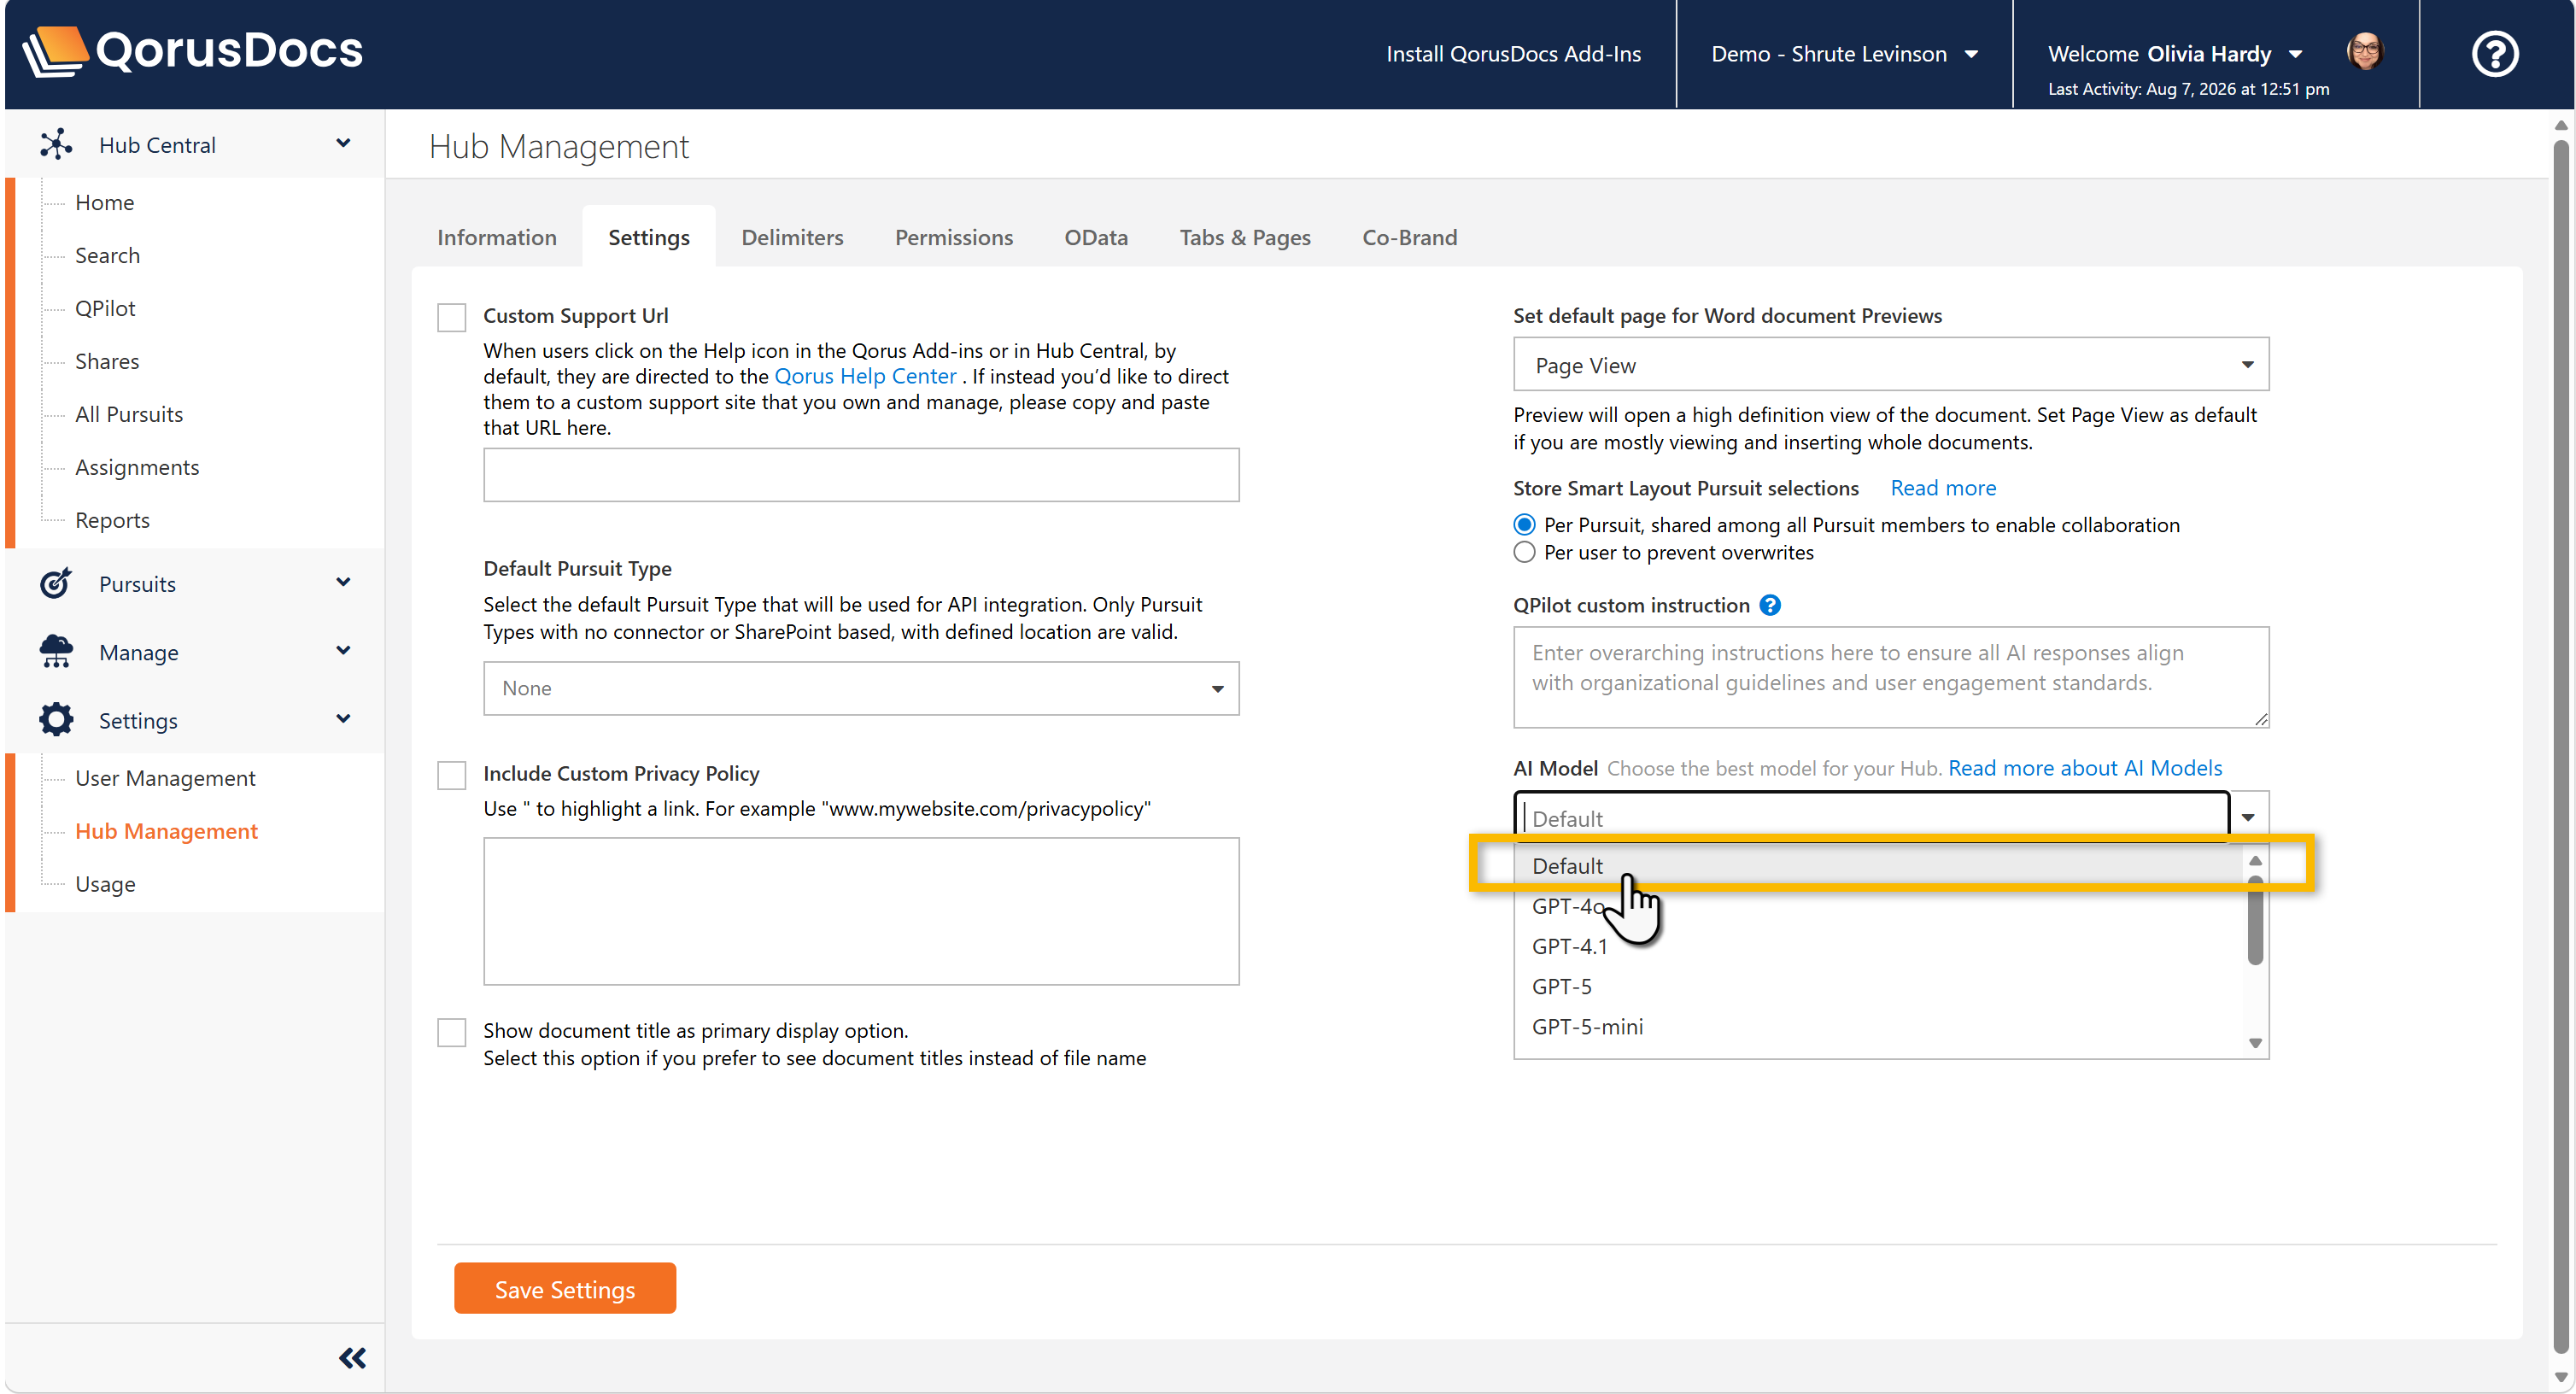Choose GPT-5-mini from the AI Model list
2576x1394 pixels.
(1880, 1026)
